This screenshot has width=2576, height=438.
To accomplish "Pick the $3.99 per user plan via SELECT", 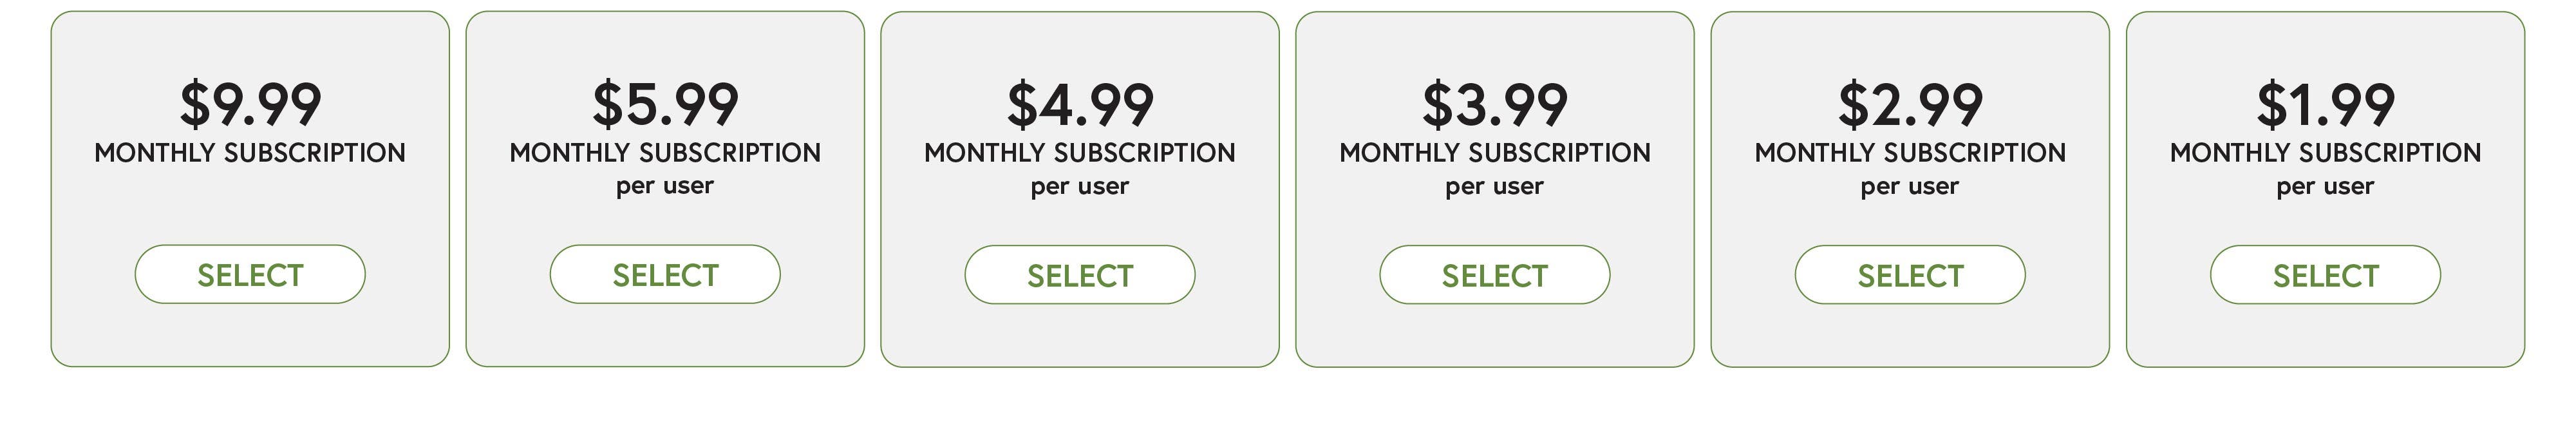I will (1495, 275).
